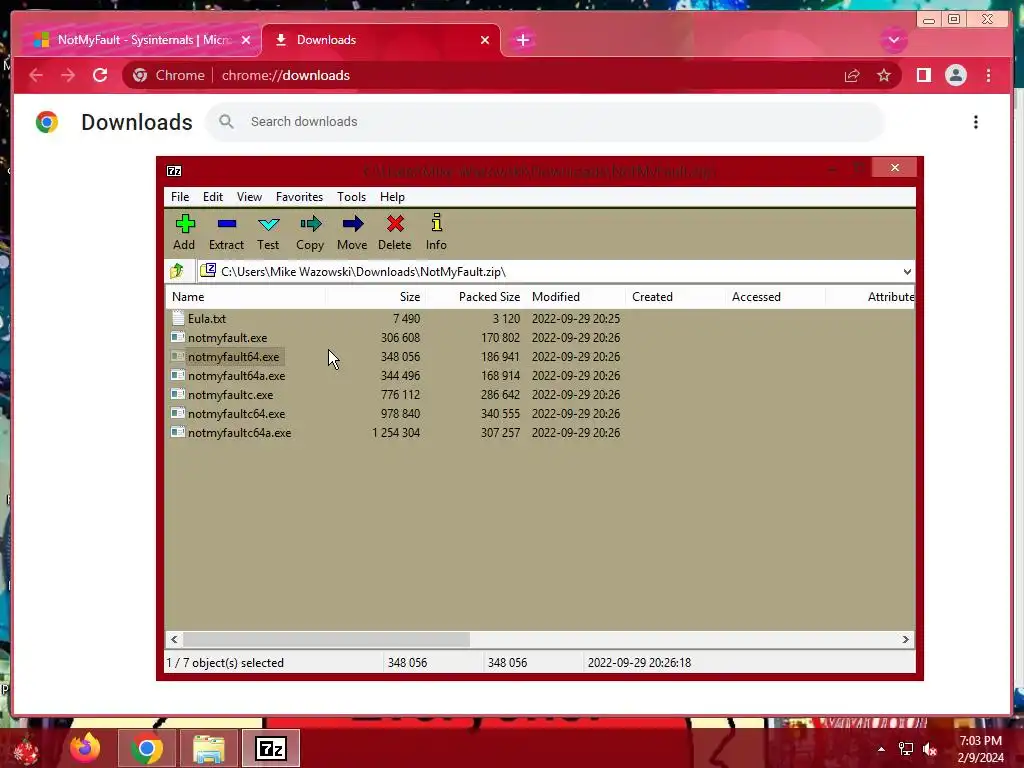The width and height of the screenshot is (1024, 768).
Task: Toggle the Chrome side panel
Action: coord(923,75)
